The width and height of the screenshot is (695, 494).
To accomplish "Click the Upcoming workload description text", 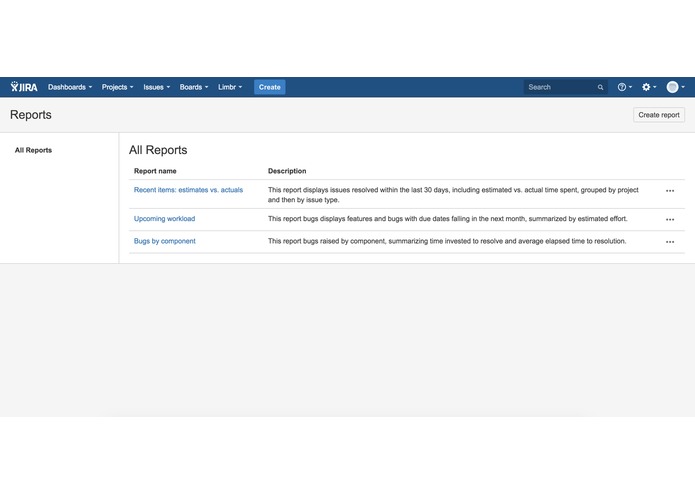I will click(x=448, y=218).
